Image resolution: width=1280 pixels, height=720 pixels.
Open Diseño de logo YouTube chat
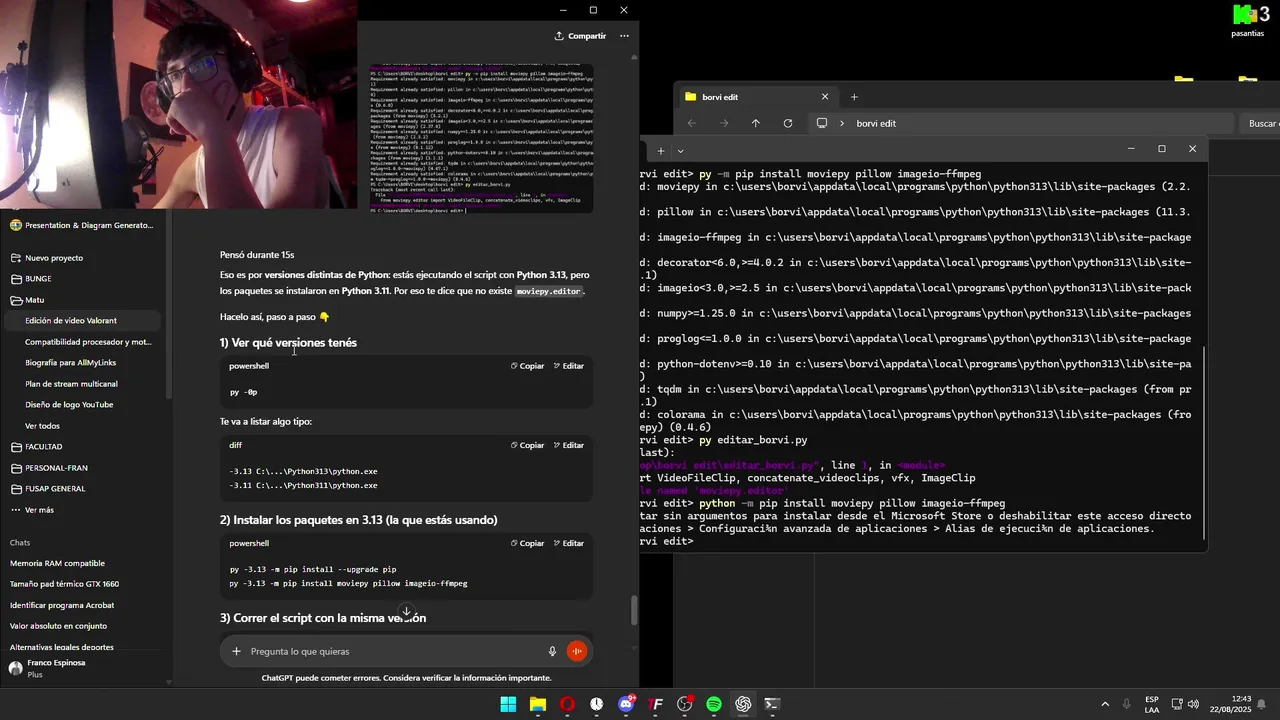[82, 405]
